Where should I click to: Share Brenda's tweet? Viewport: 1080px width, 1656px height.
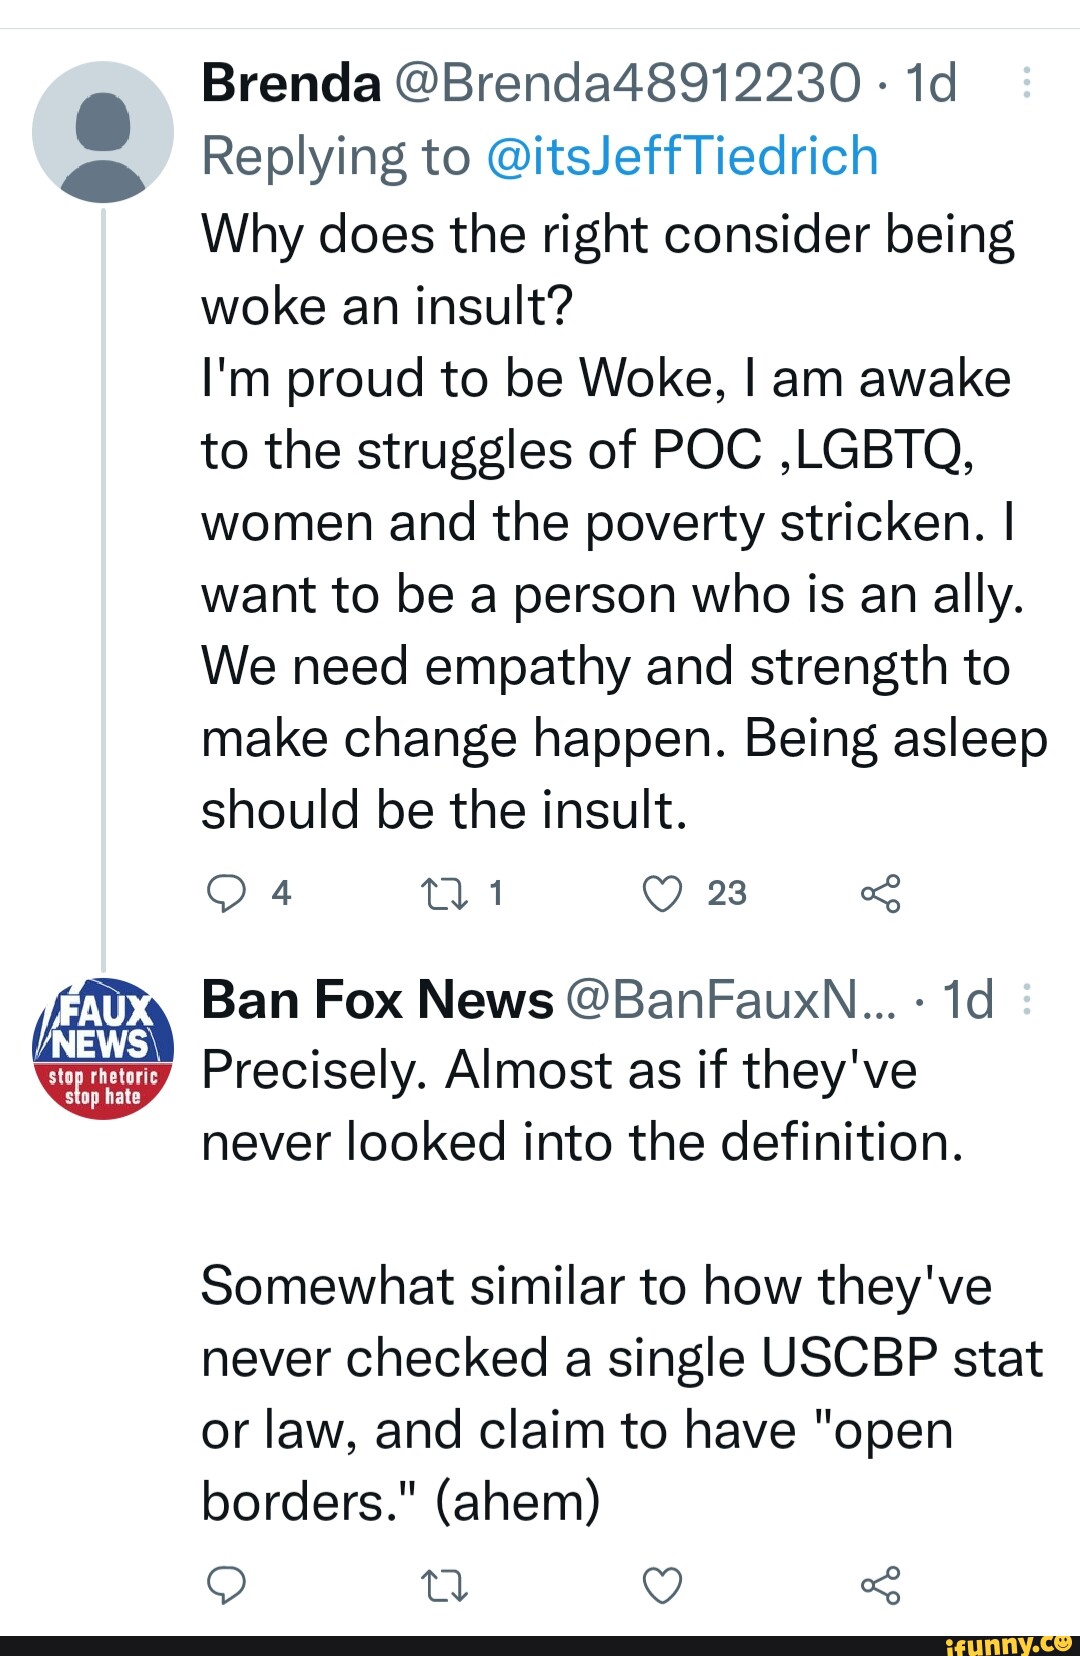click(880, 893)
